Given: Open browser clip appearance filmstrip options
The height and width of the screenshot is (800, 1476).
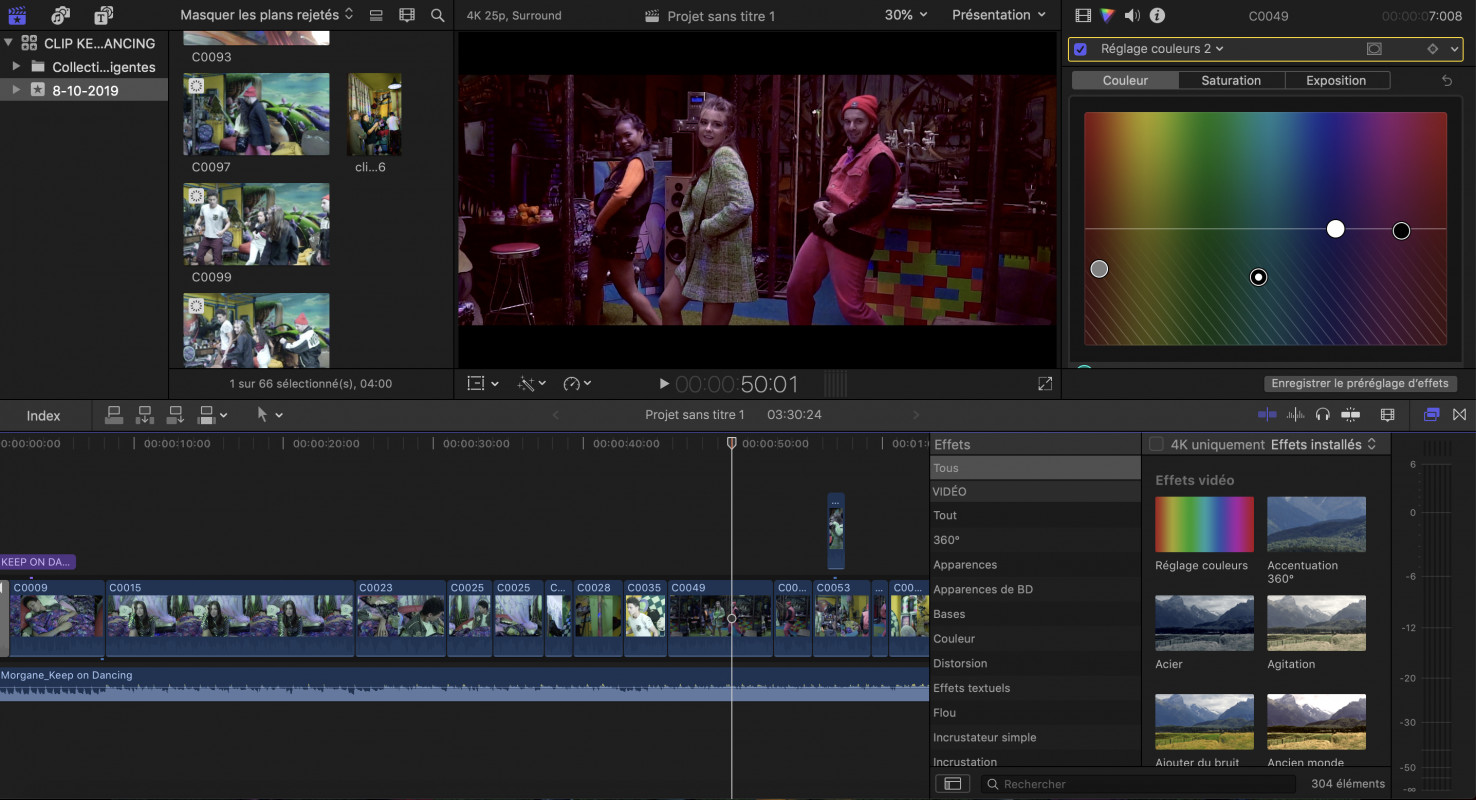Looking at the screenshot, I should [x=406, y=15].
